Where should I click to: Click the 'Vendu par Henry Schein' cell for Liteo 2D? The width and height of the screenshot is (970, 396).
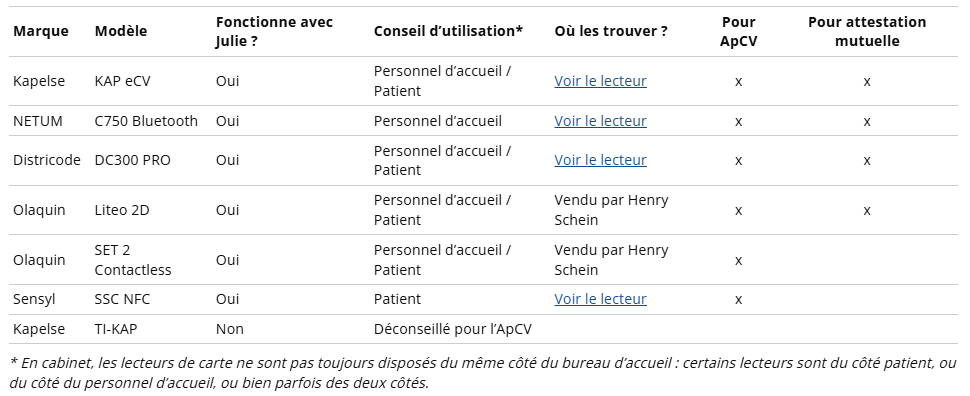coord(611,210)
